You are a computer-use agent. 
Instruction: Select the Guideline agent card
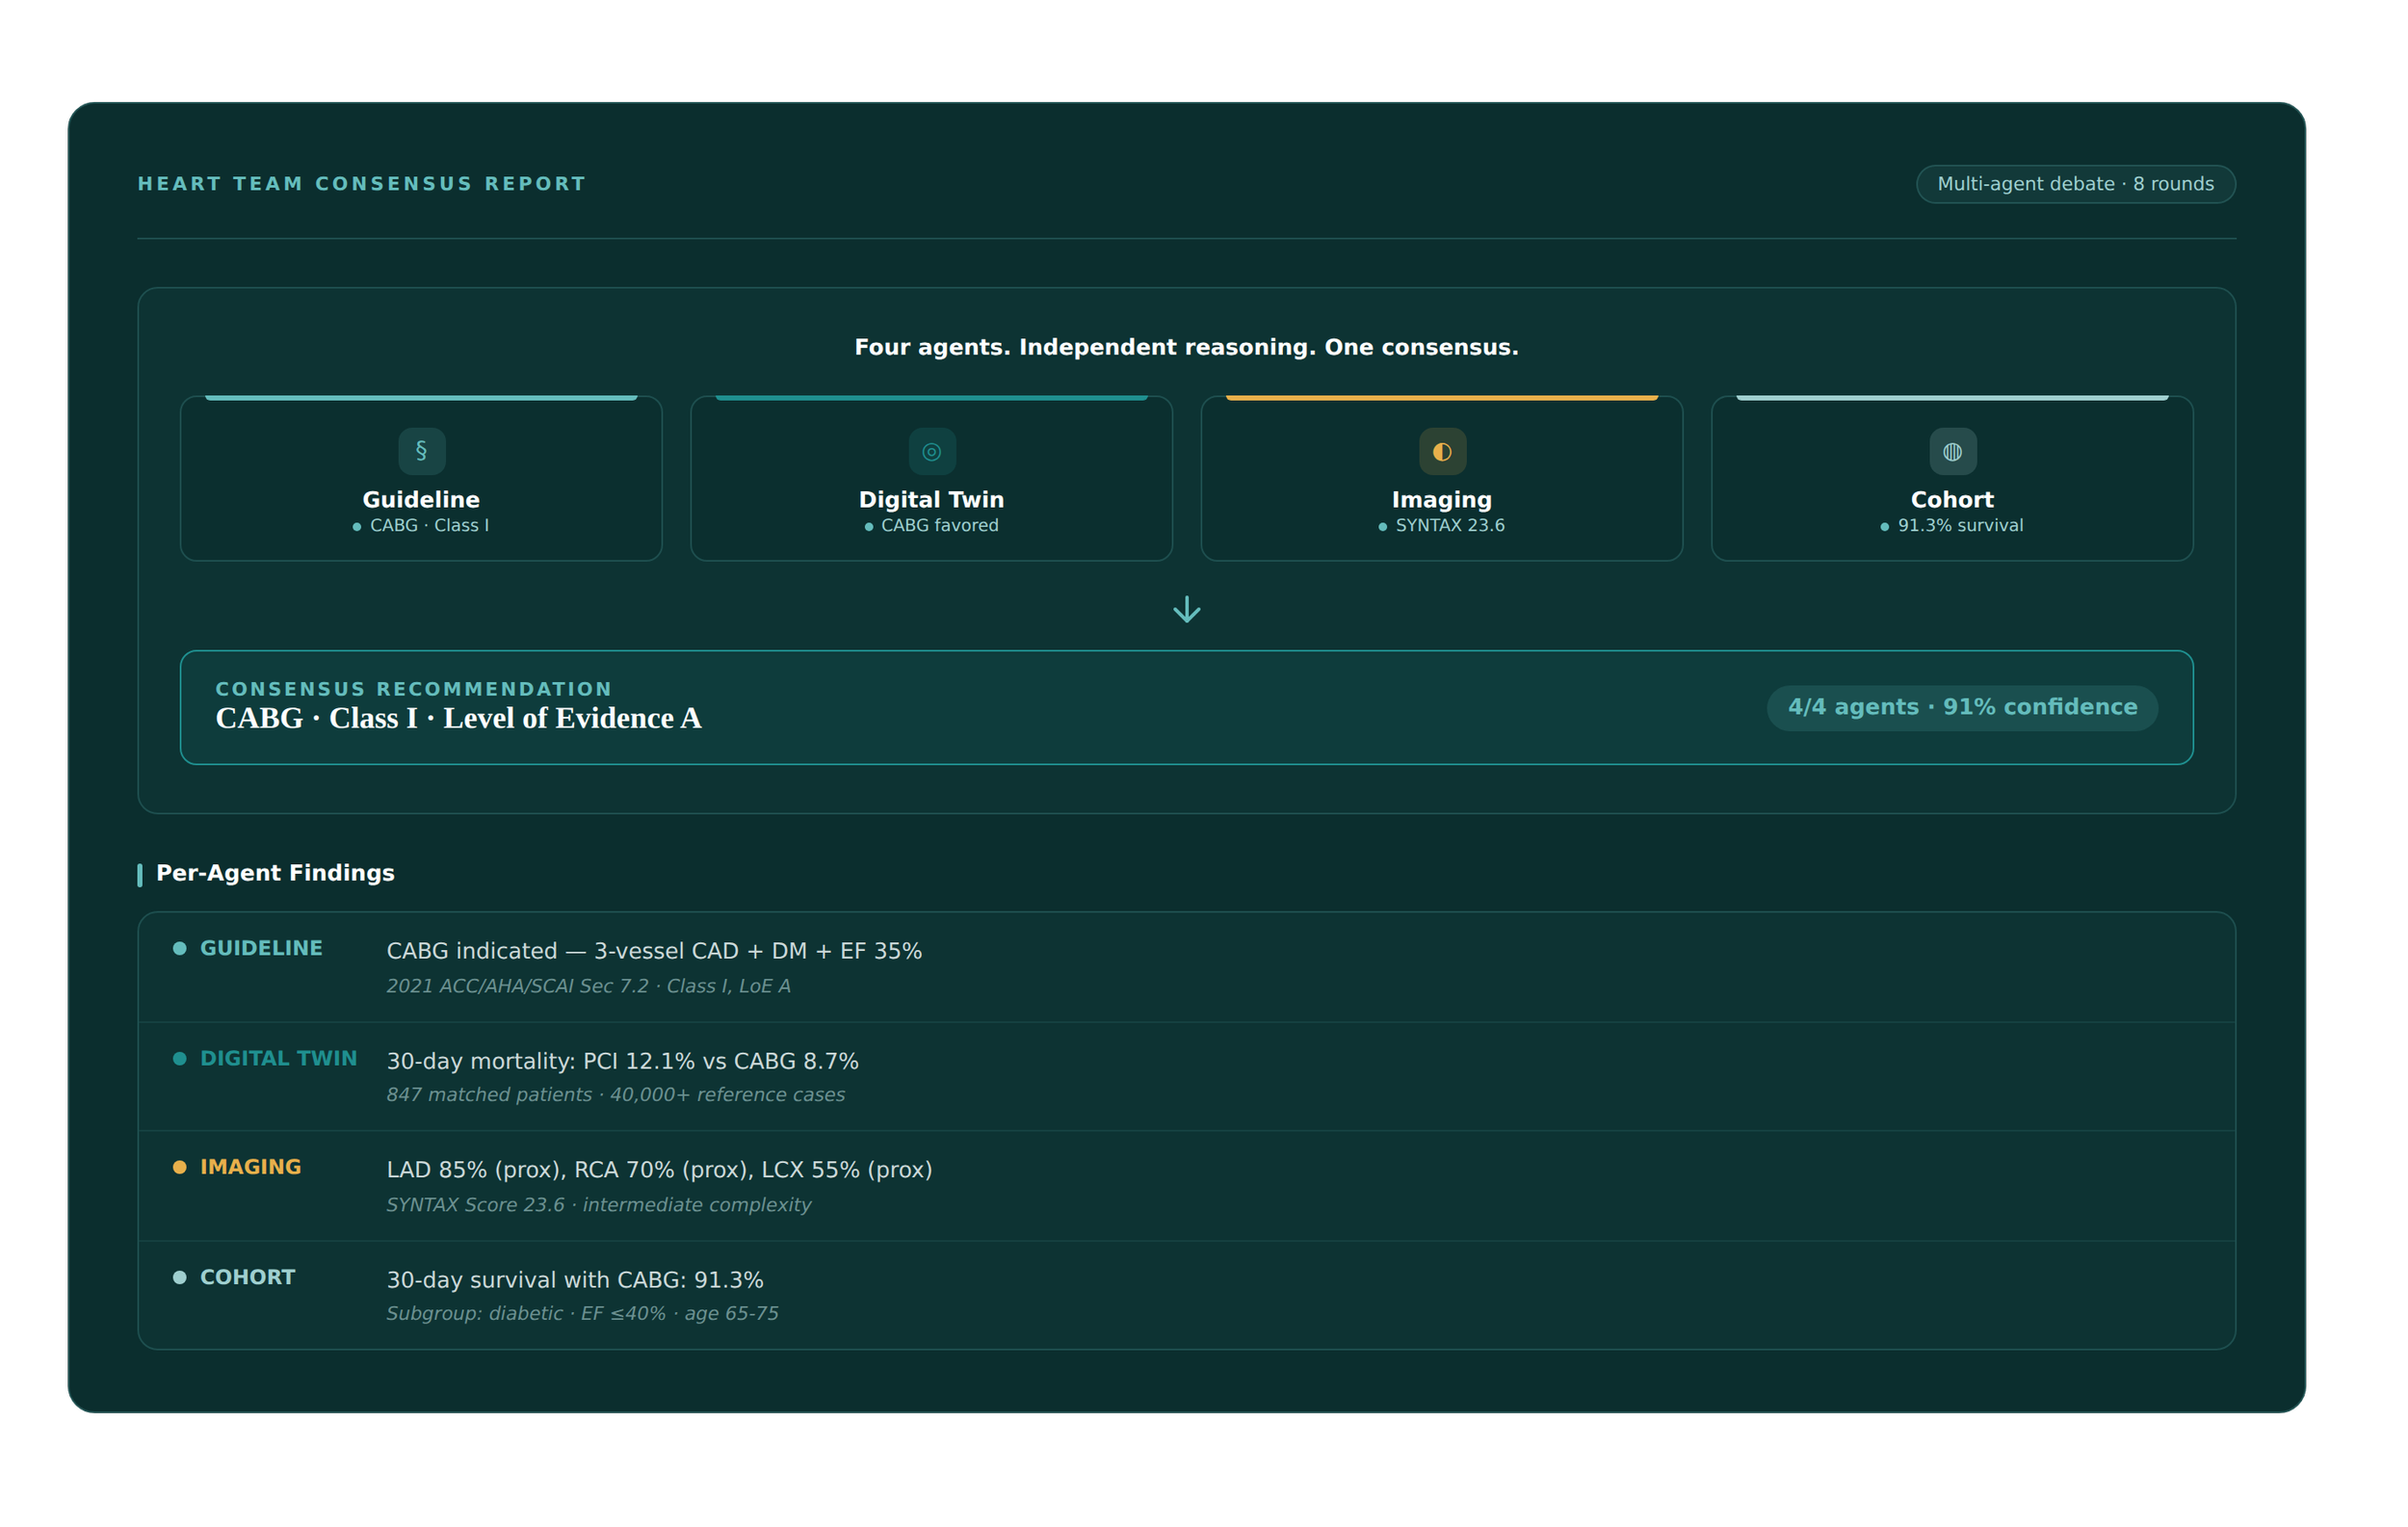click(x=421, y=478)
